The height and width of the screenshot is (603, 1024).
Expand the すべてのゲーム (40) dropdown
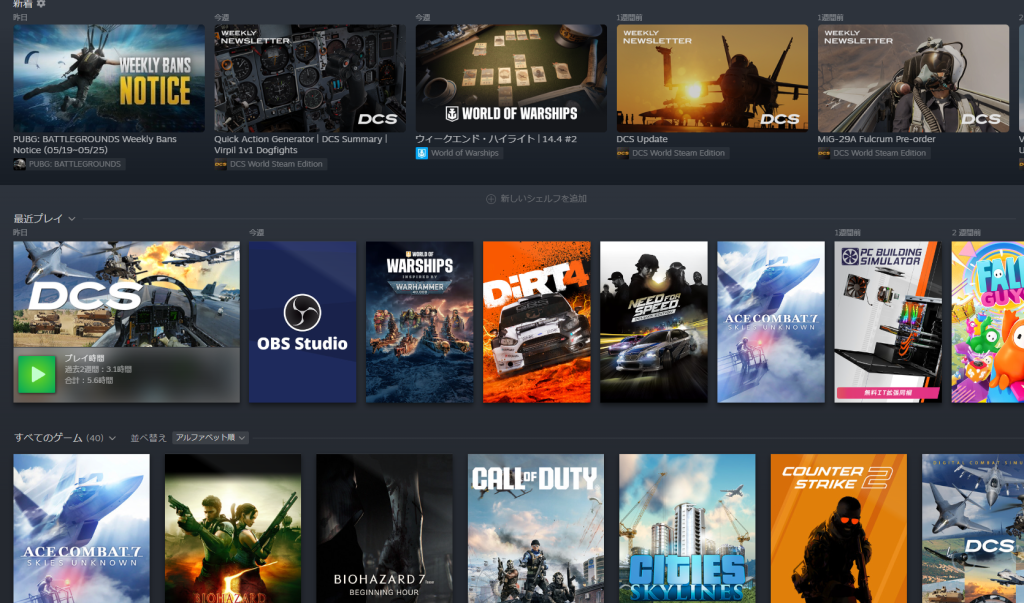coord(112,438)
